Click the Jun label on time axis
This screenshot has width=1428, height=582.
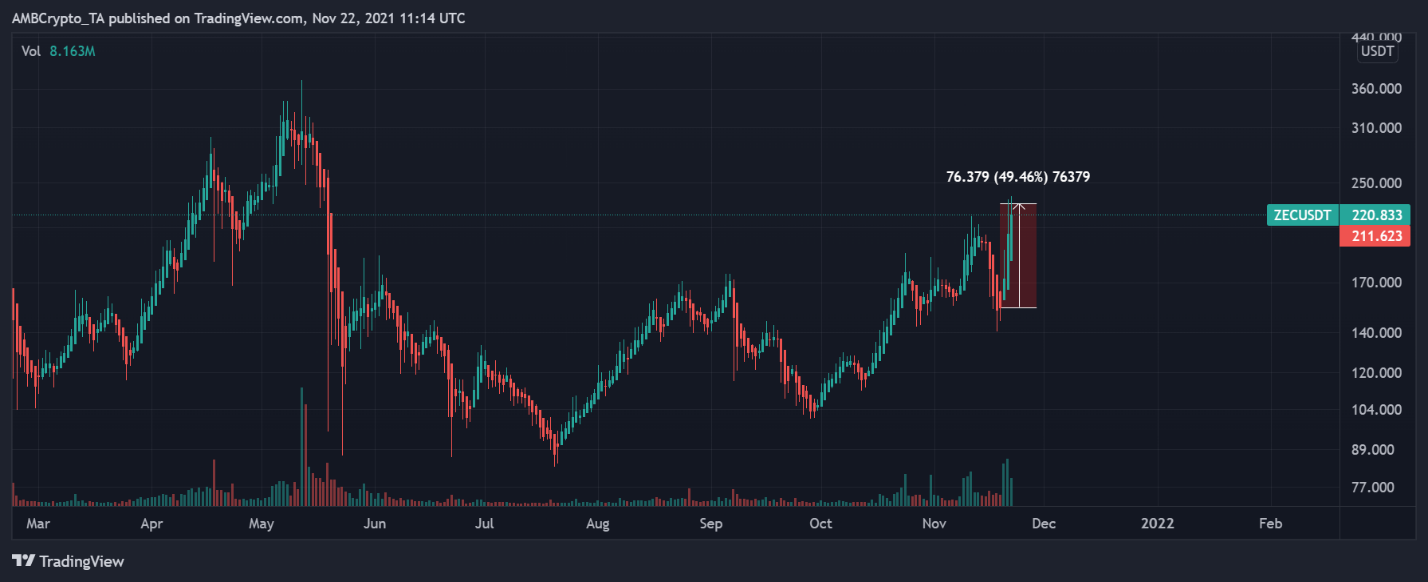[375, 523]
